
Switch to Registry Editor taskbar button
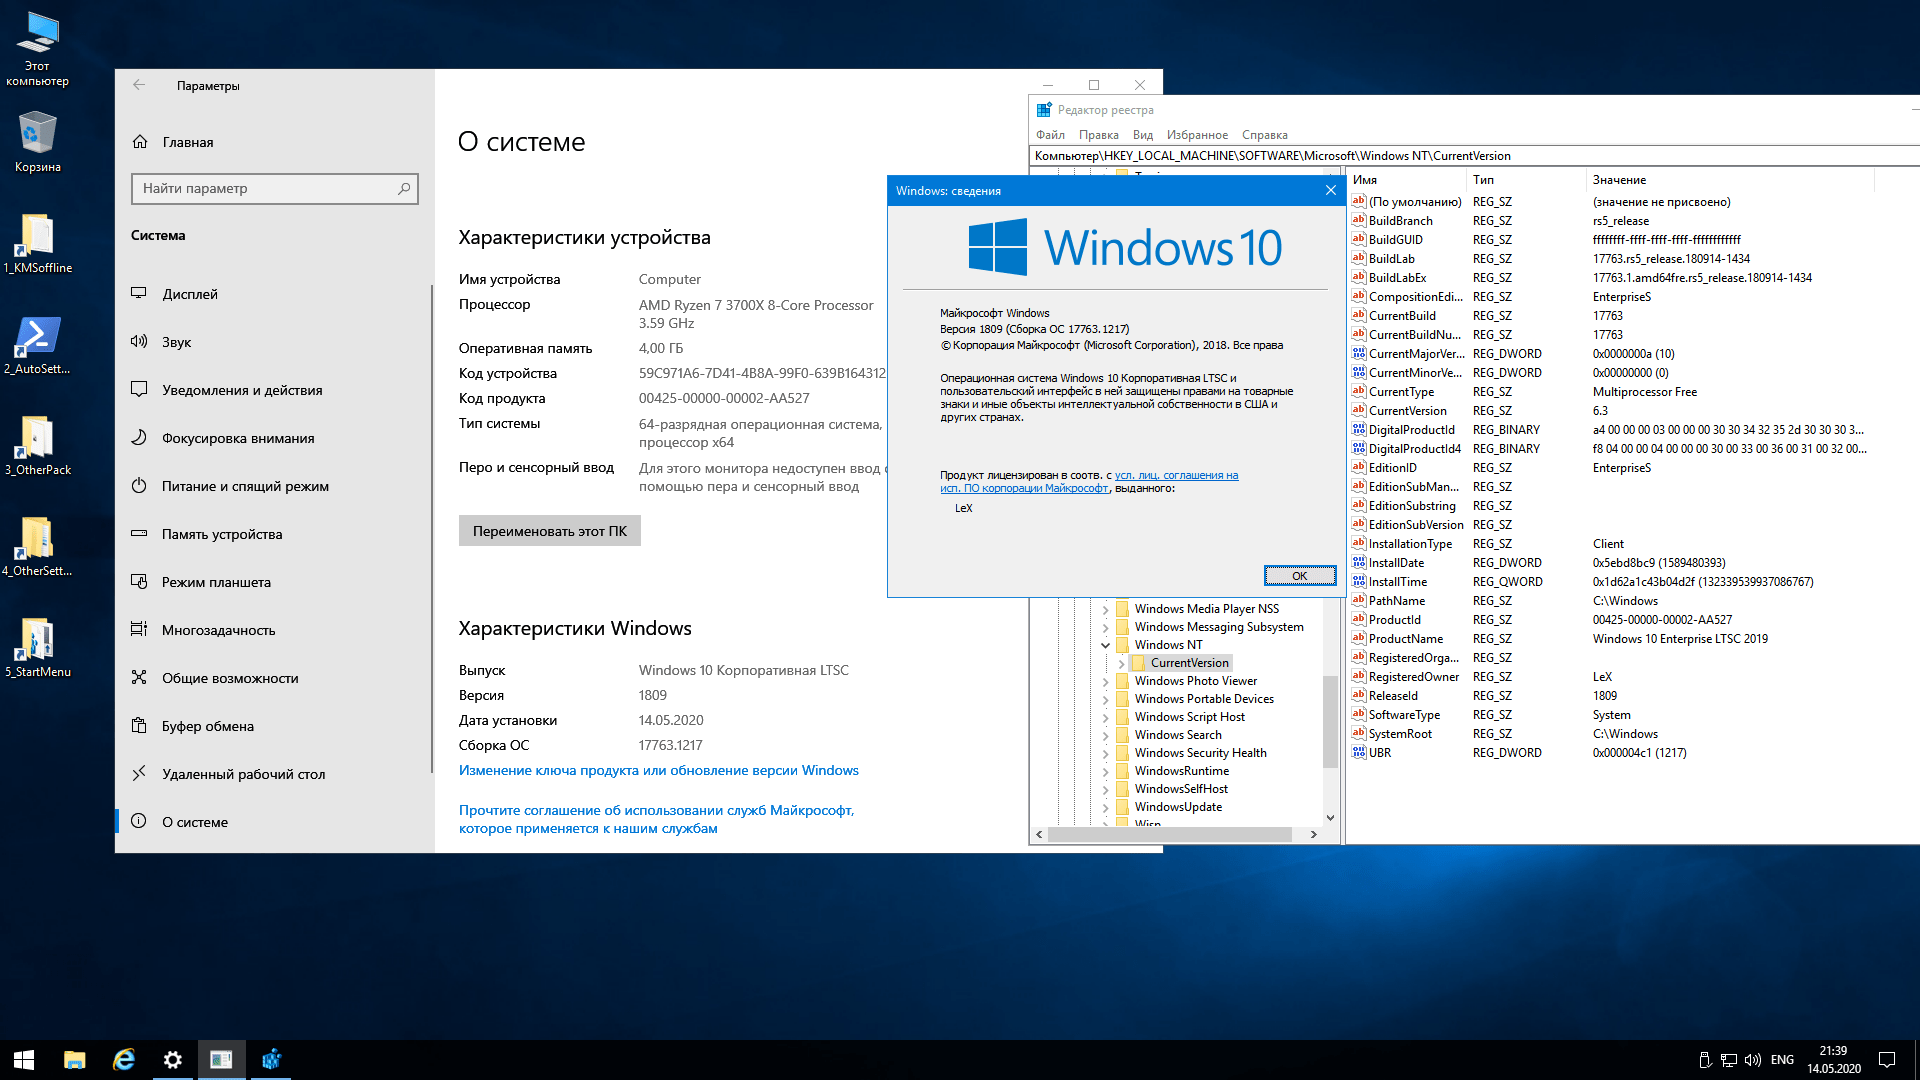click(271, 1060)
